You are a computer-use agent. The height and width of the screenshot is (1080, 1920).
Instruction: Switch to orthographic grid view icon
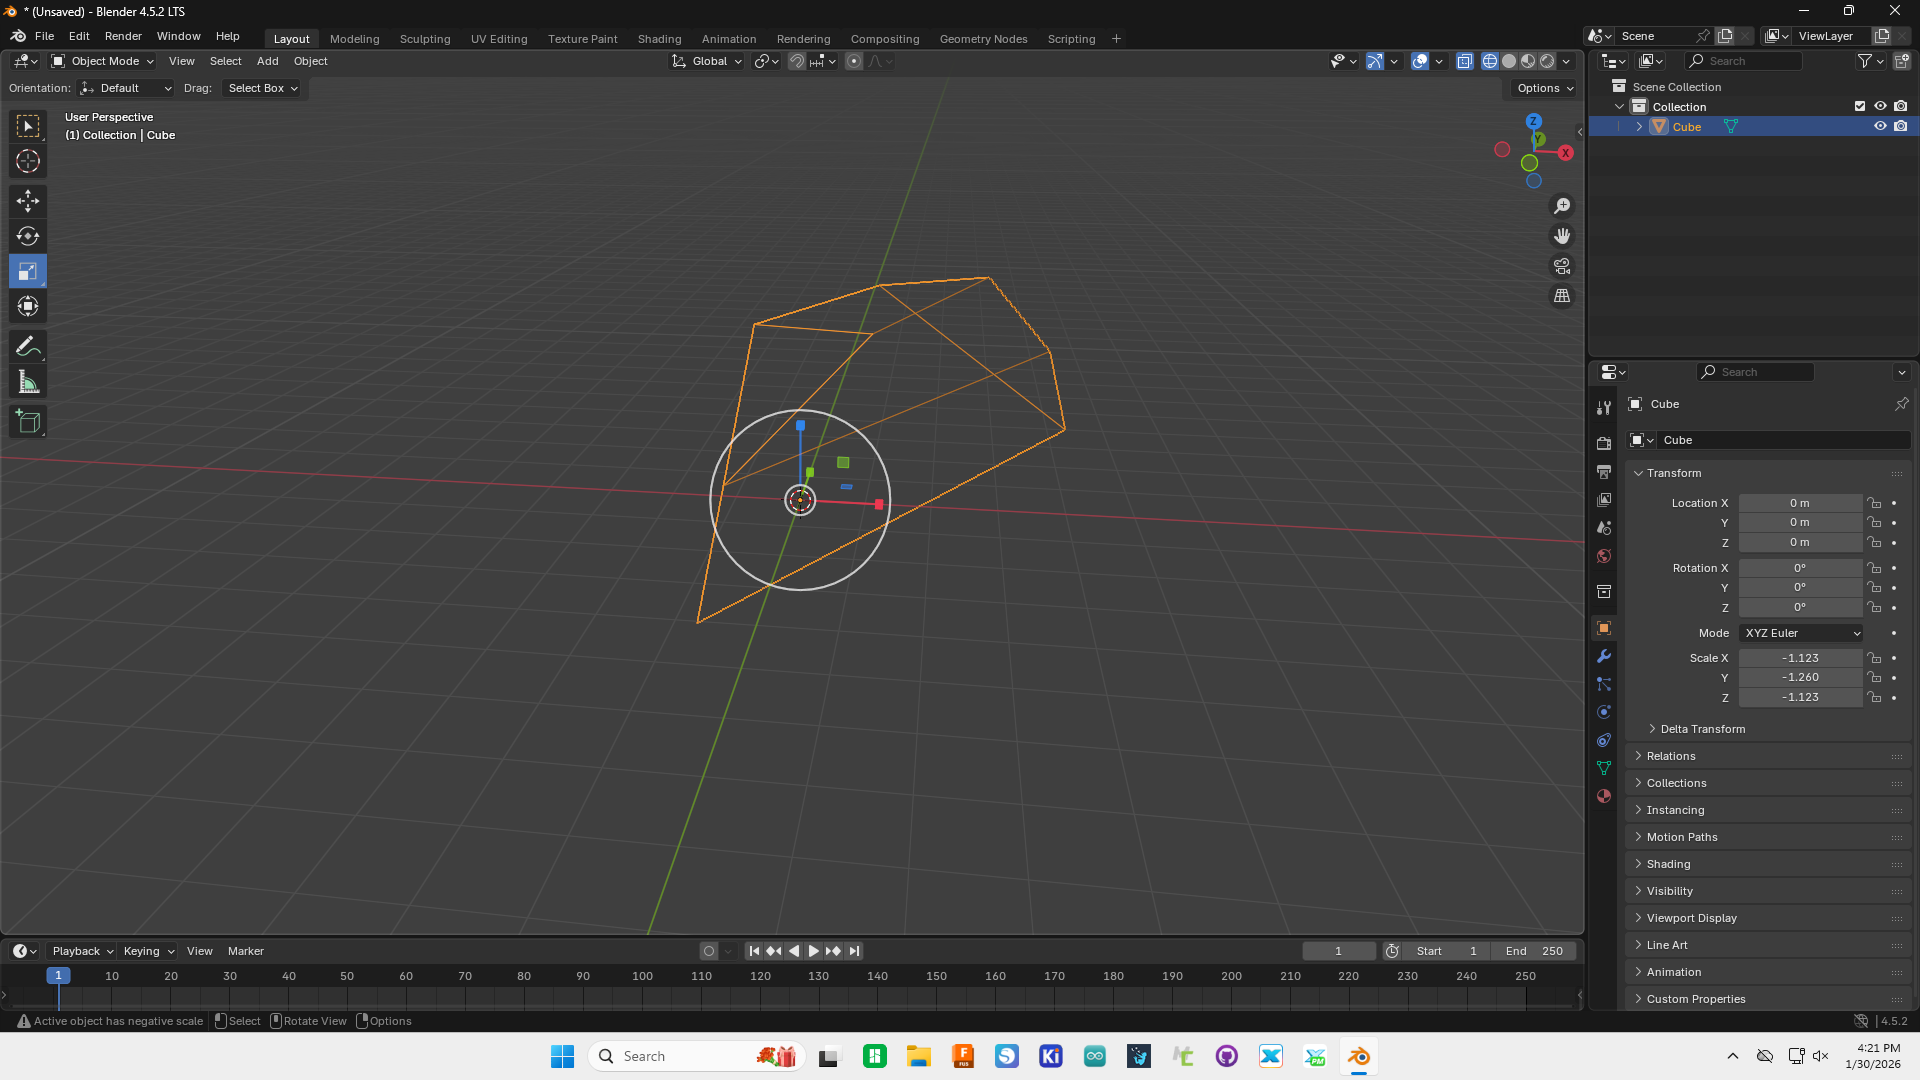[x=1562, y=296]
